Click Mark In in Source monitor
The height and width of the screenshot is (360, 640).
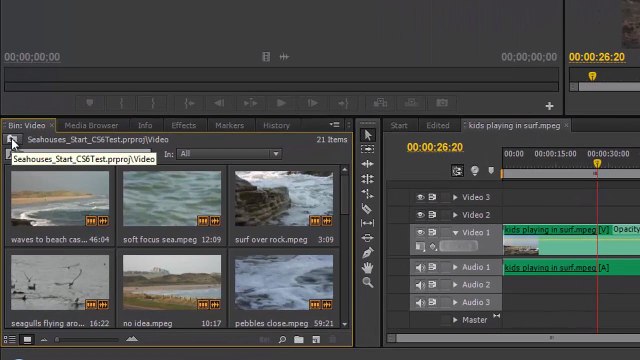point(121,103)
